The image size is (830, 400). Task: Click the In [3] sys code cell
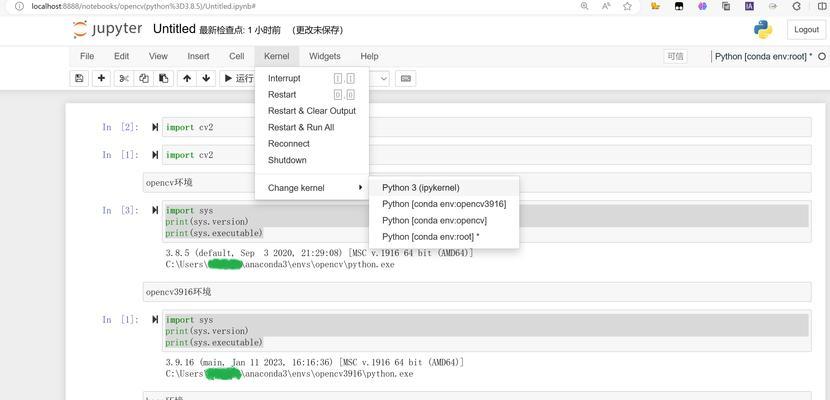point(486,222)
